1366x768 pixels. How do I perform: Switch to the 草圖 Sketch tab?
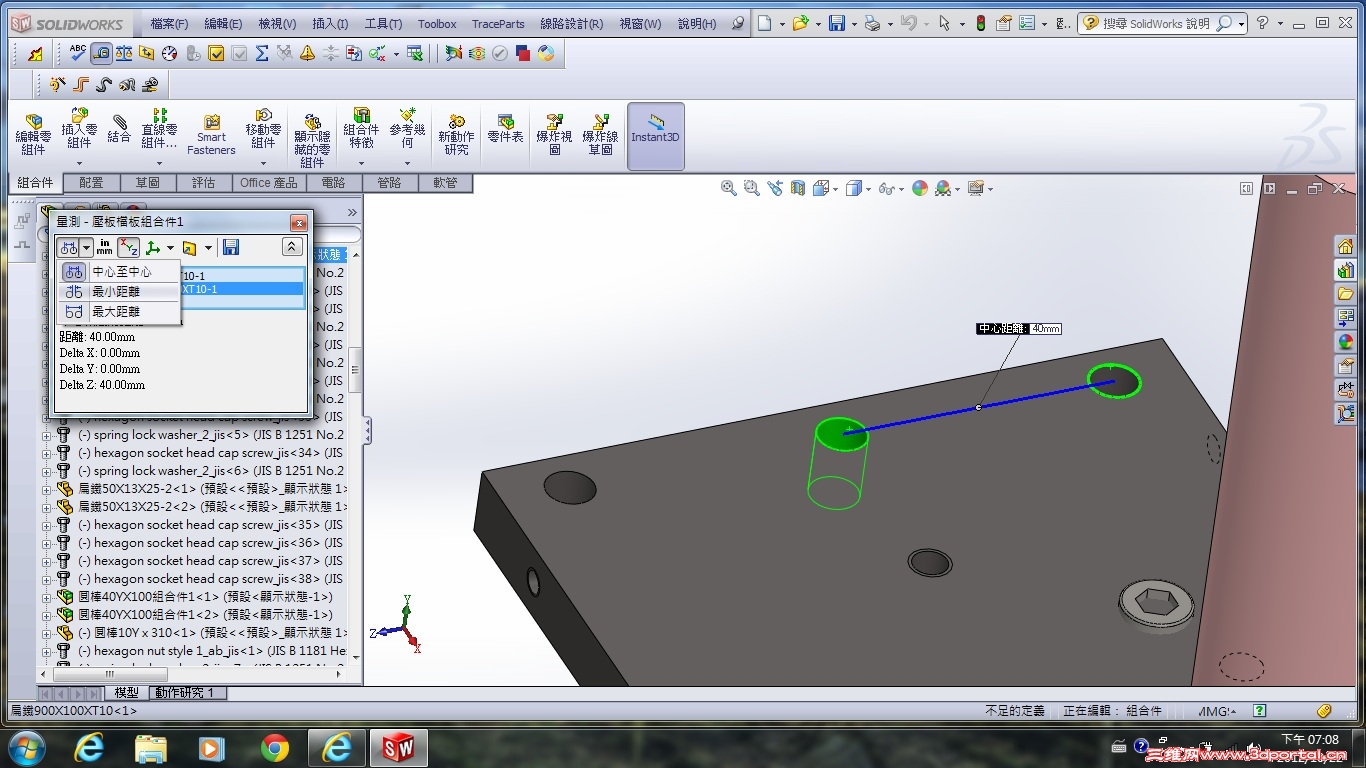pos(147,183)
